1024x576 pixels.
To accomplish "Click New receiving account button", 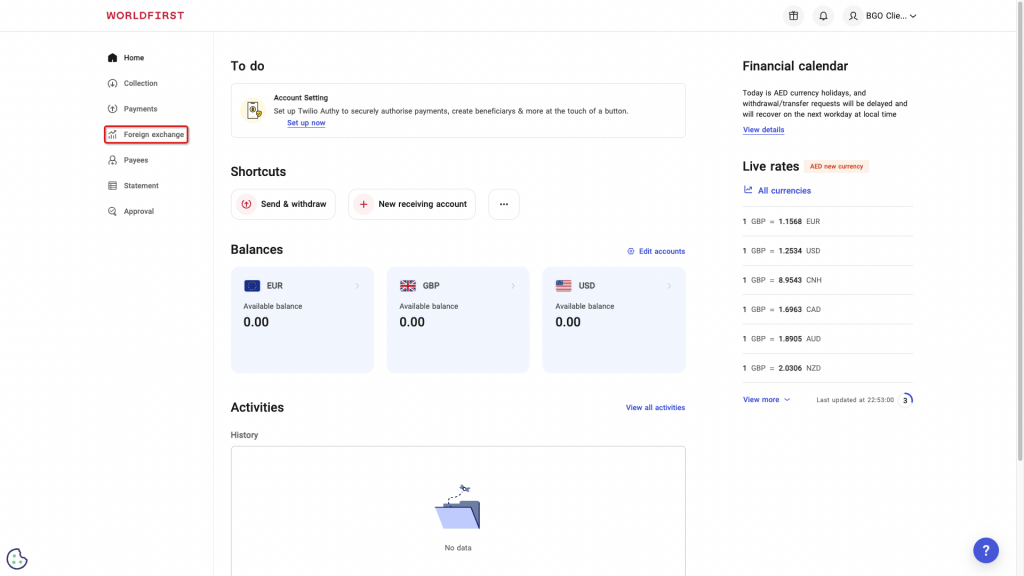I will (412, 204).
